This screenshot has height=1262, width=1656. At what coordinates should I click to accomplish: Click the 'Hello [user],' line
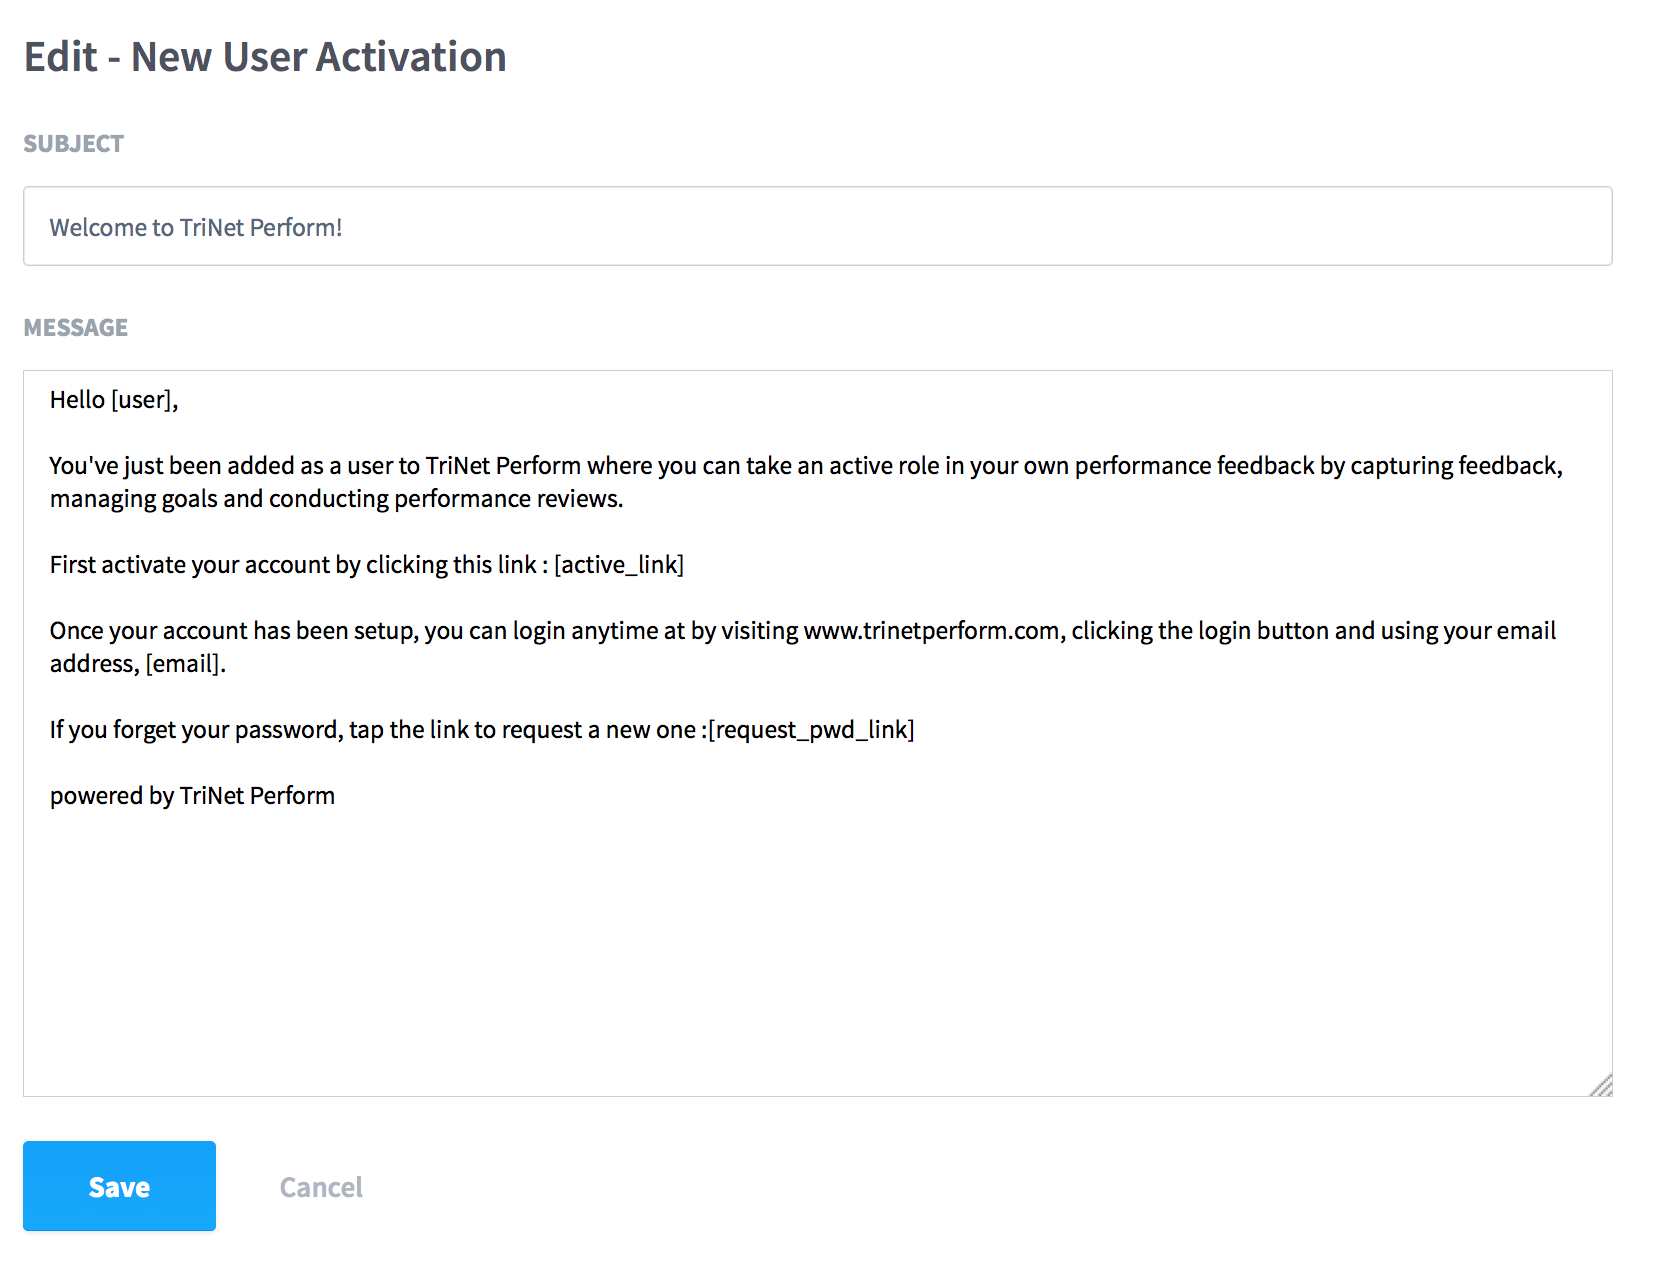(x=114, y=400)
